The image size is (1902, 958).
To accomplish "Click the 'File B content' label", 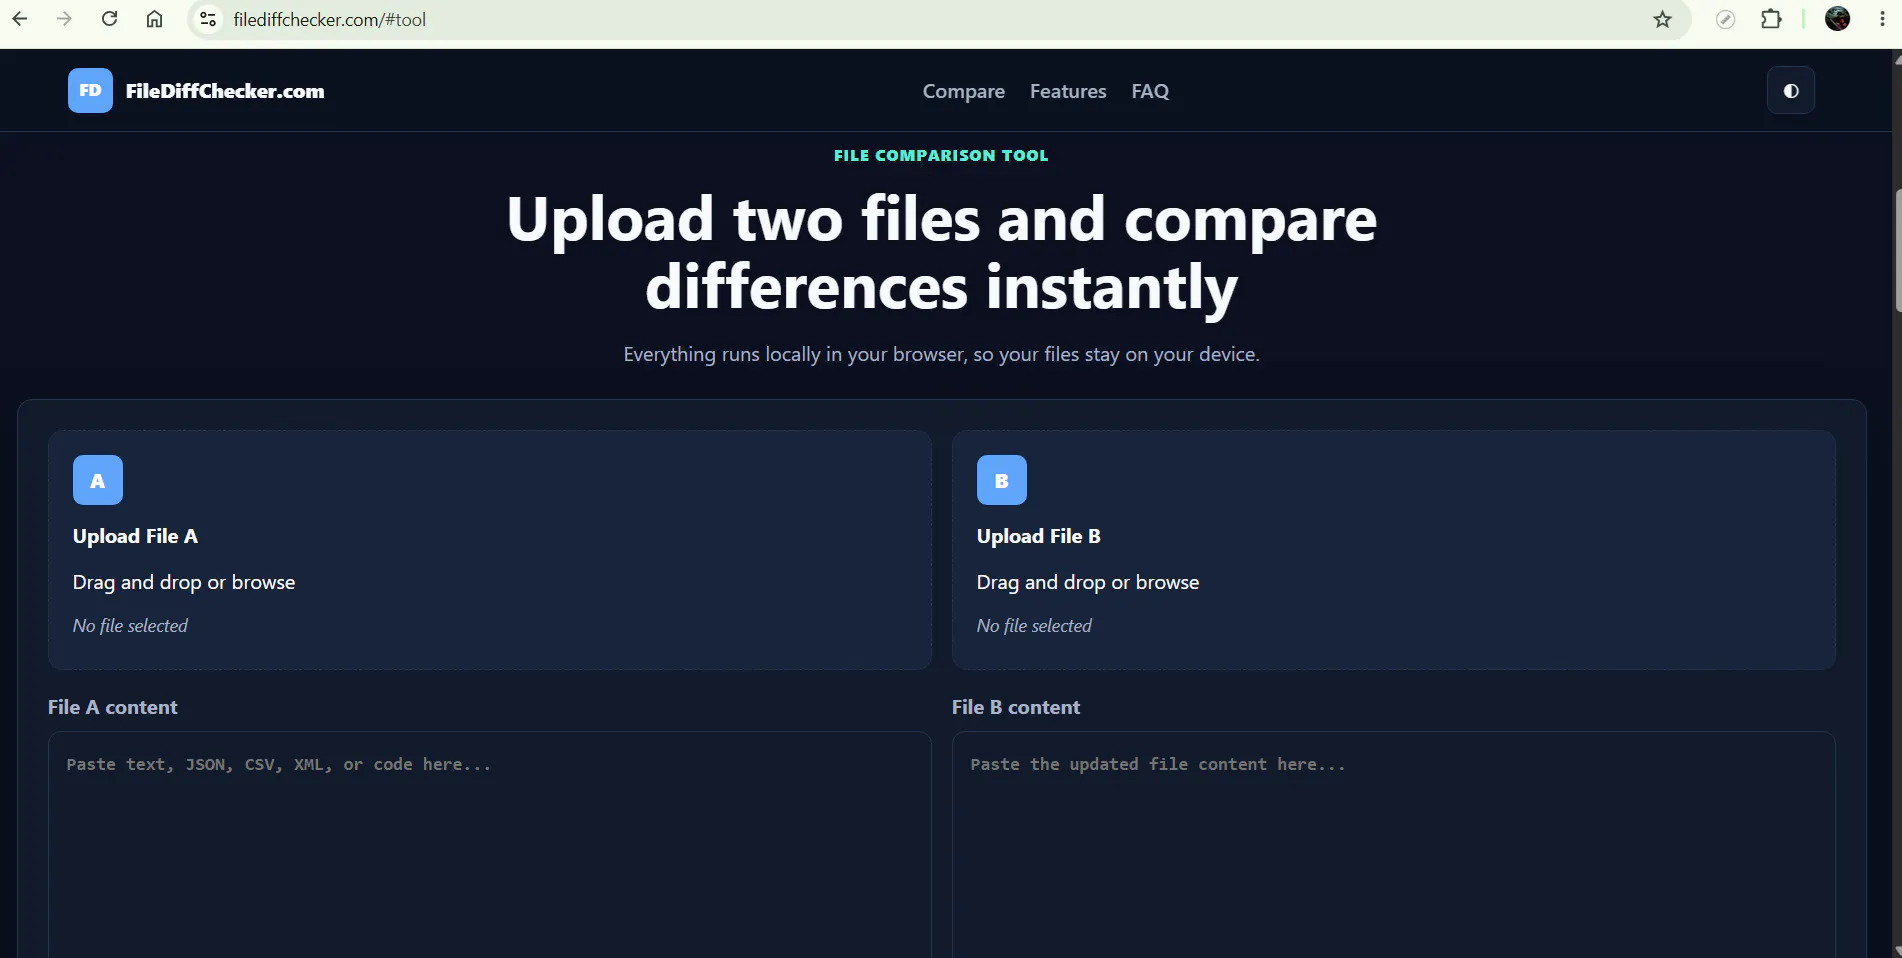I will (1016, 707).
